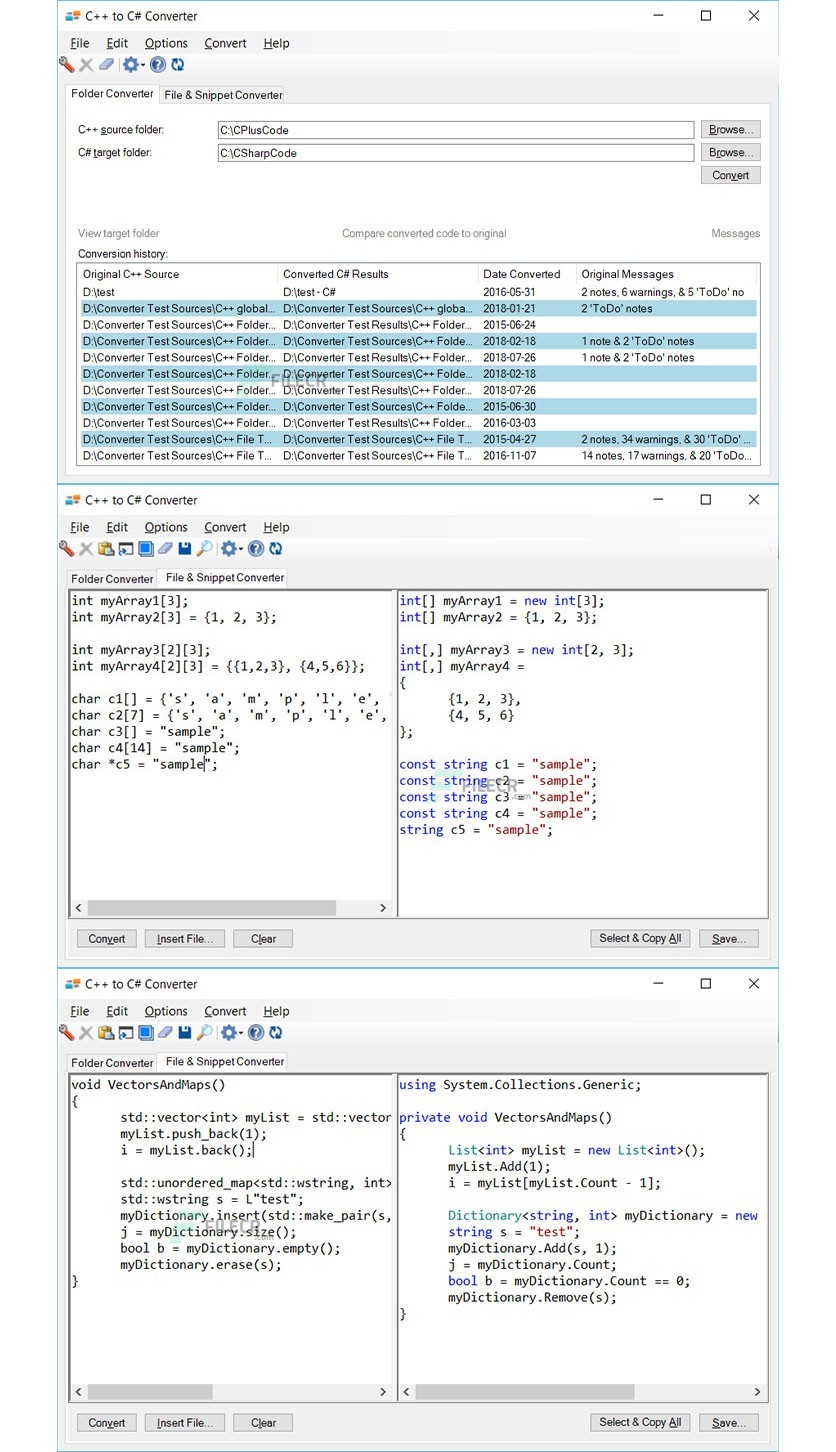
Task: Click wrench Convert icon in bottom window toolbar
Action: (x=67, y=1033)
